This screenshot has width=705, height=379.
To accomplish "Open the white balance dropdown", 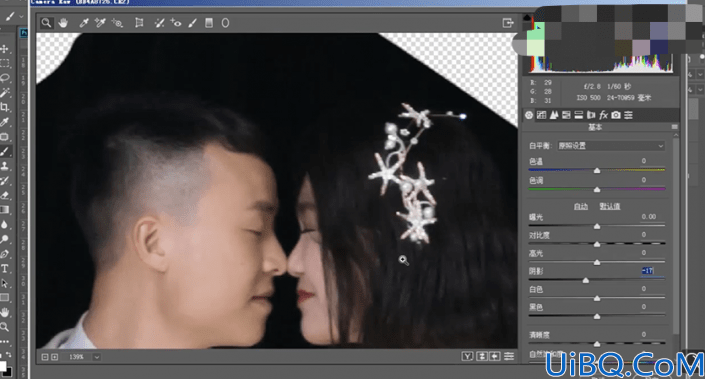I will (611, 146).
